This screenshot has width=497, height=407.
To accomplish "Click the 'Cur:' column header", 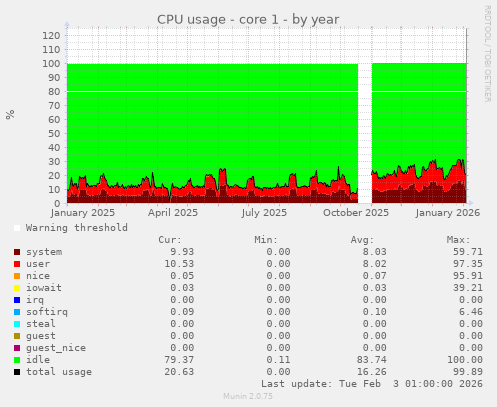I will pyautogui.click(x=170, y=240).
